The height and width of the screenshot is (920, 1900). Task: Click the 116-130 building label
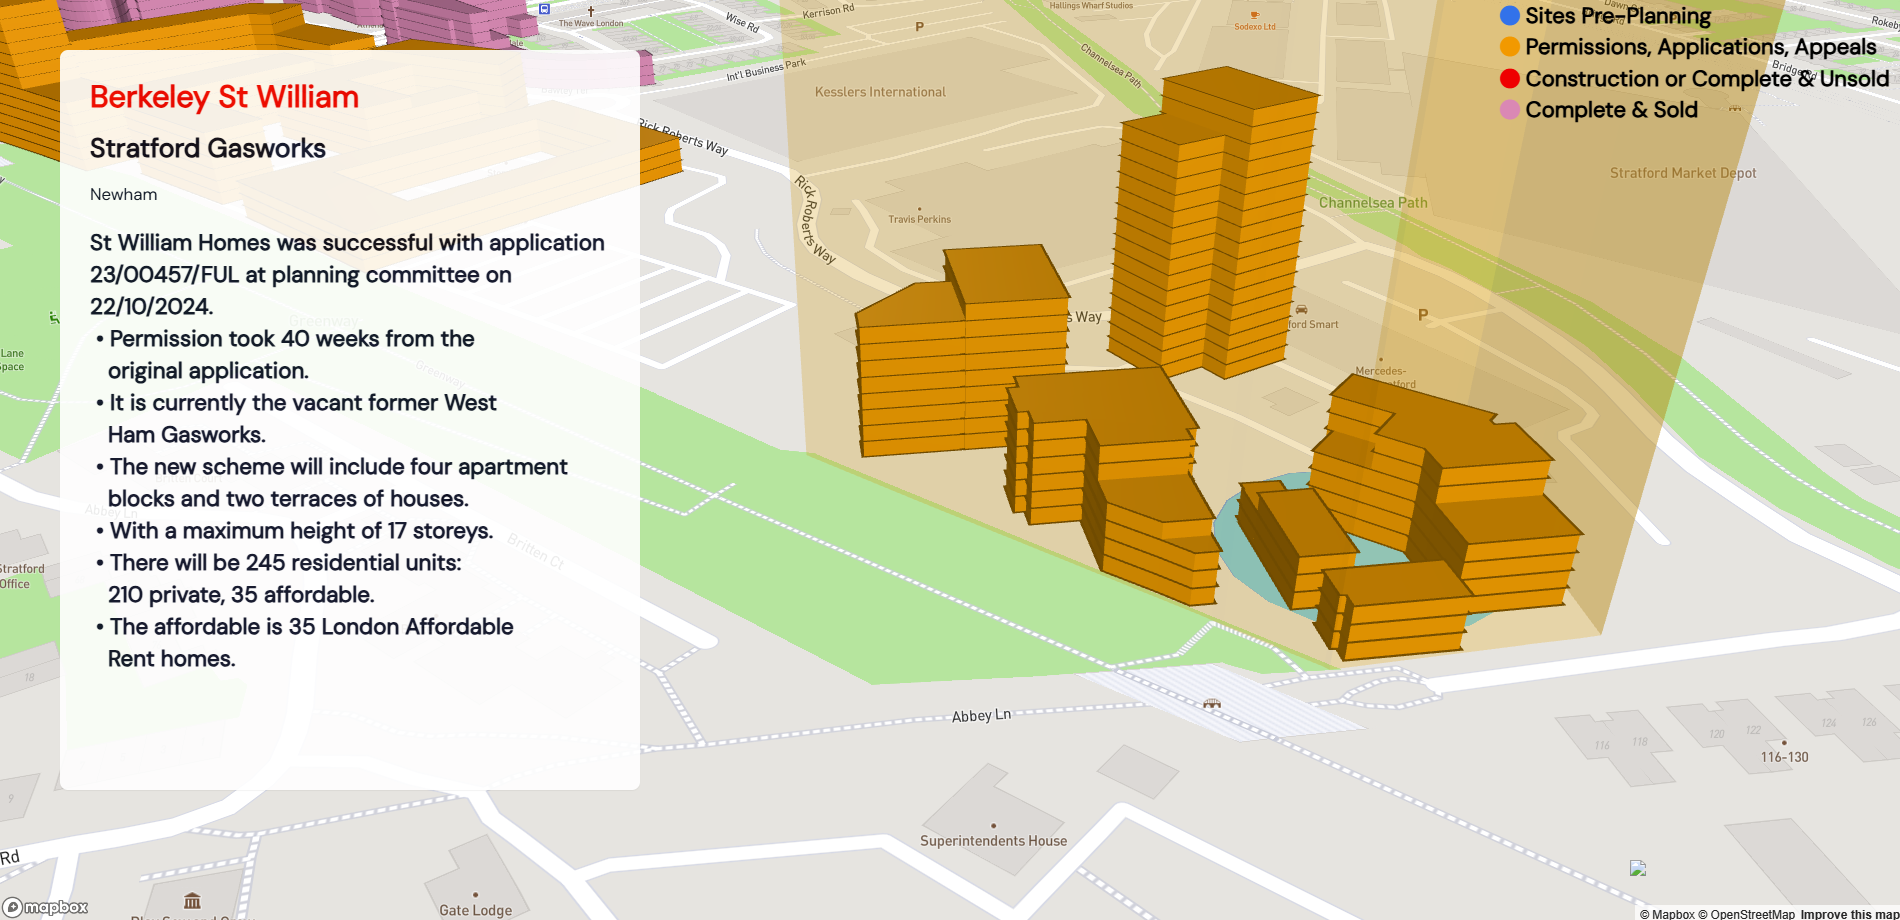[x=1785, y=757]
